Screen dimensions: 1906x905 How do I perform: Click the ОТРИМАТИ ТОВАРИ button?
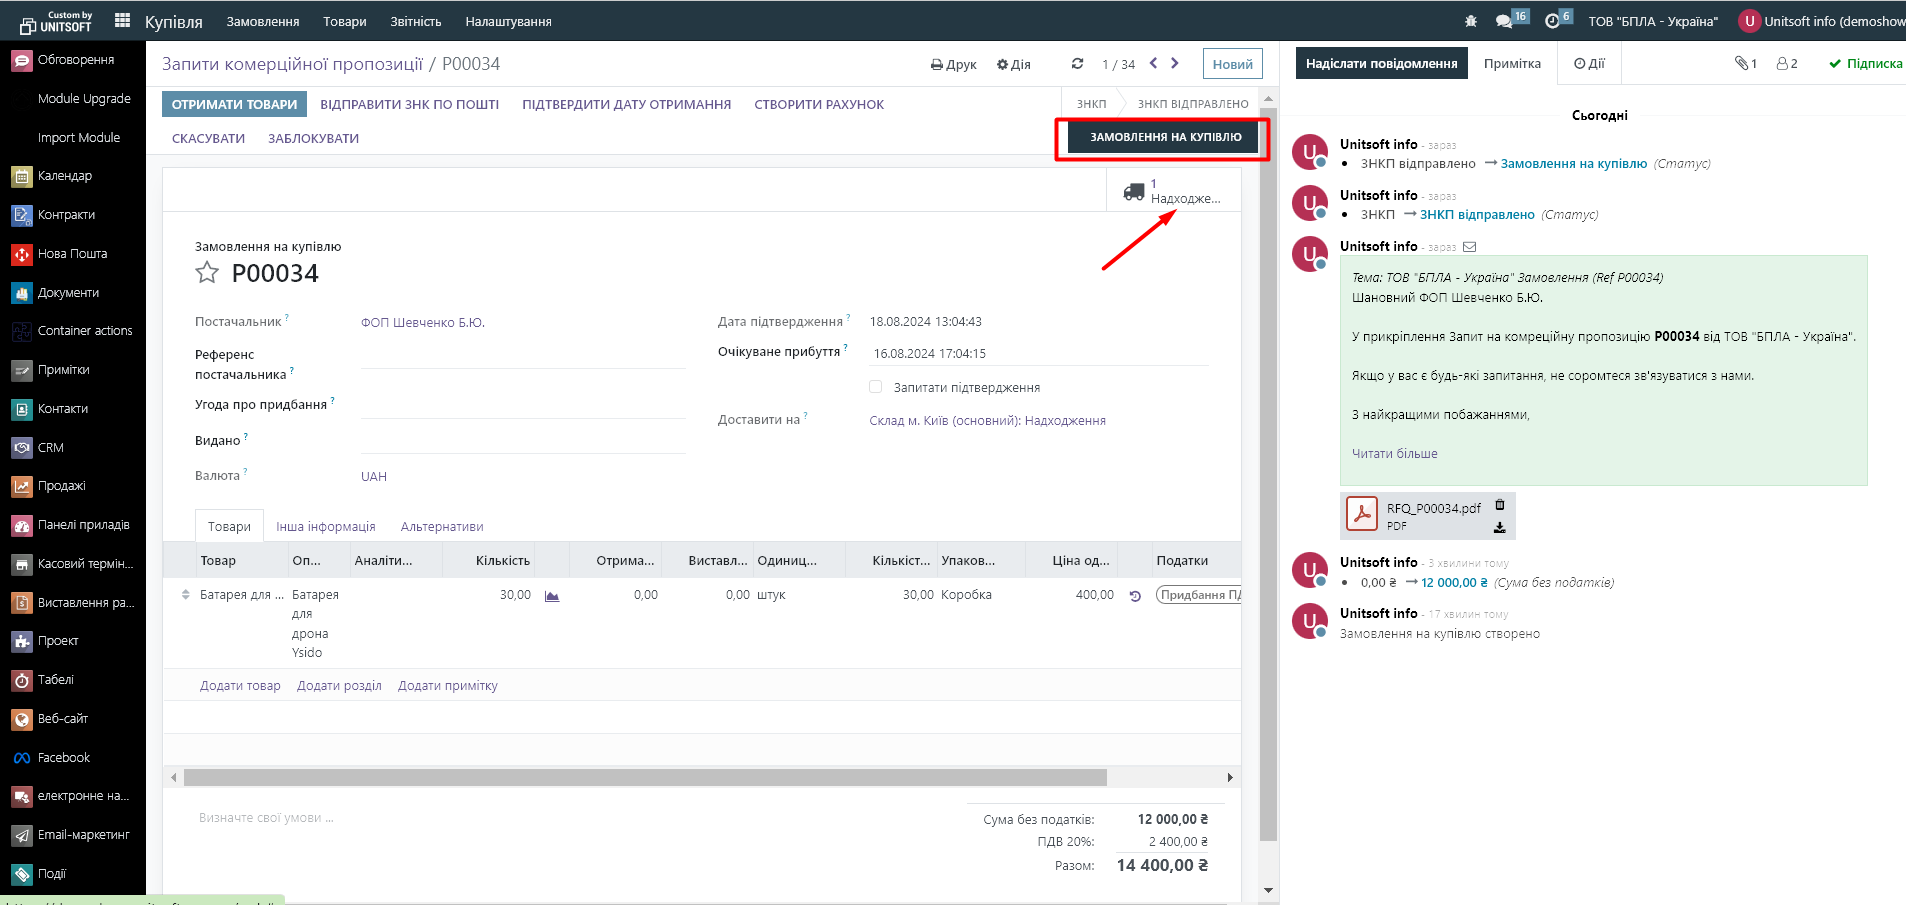point(234,104)
